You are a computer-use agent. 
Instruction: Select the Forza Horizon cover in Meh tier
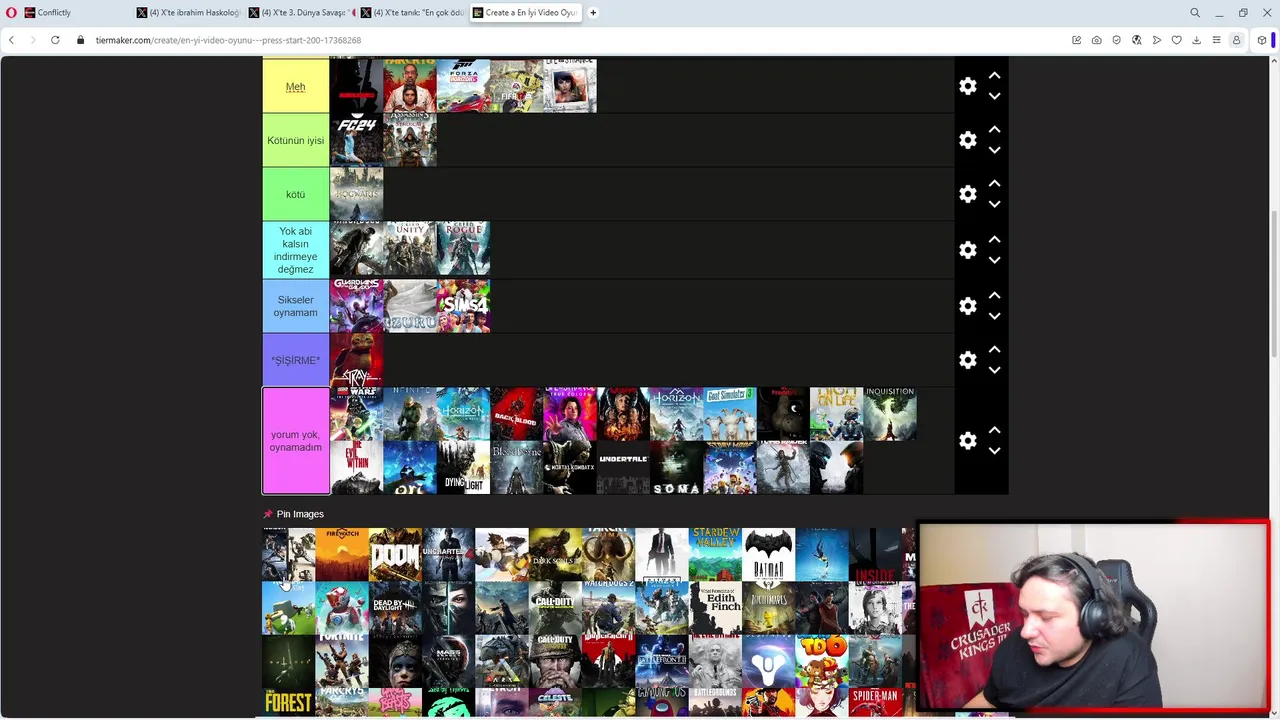click(463, 86)
